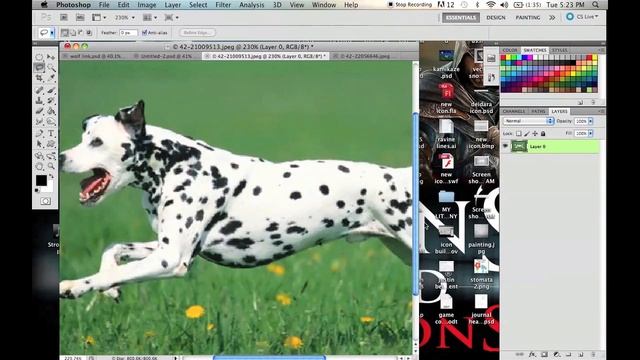This screenshot has height=360, width=640.
Task: Click the Spotlight search icon
Action: (x=596, y=5)
